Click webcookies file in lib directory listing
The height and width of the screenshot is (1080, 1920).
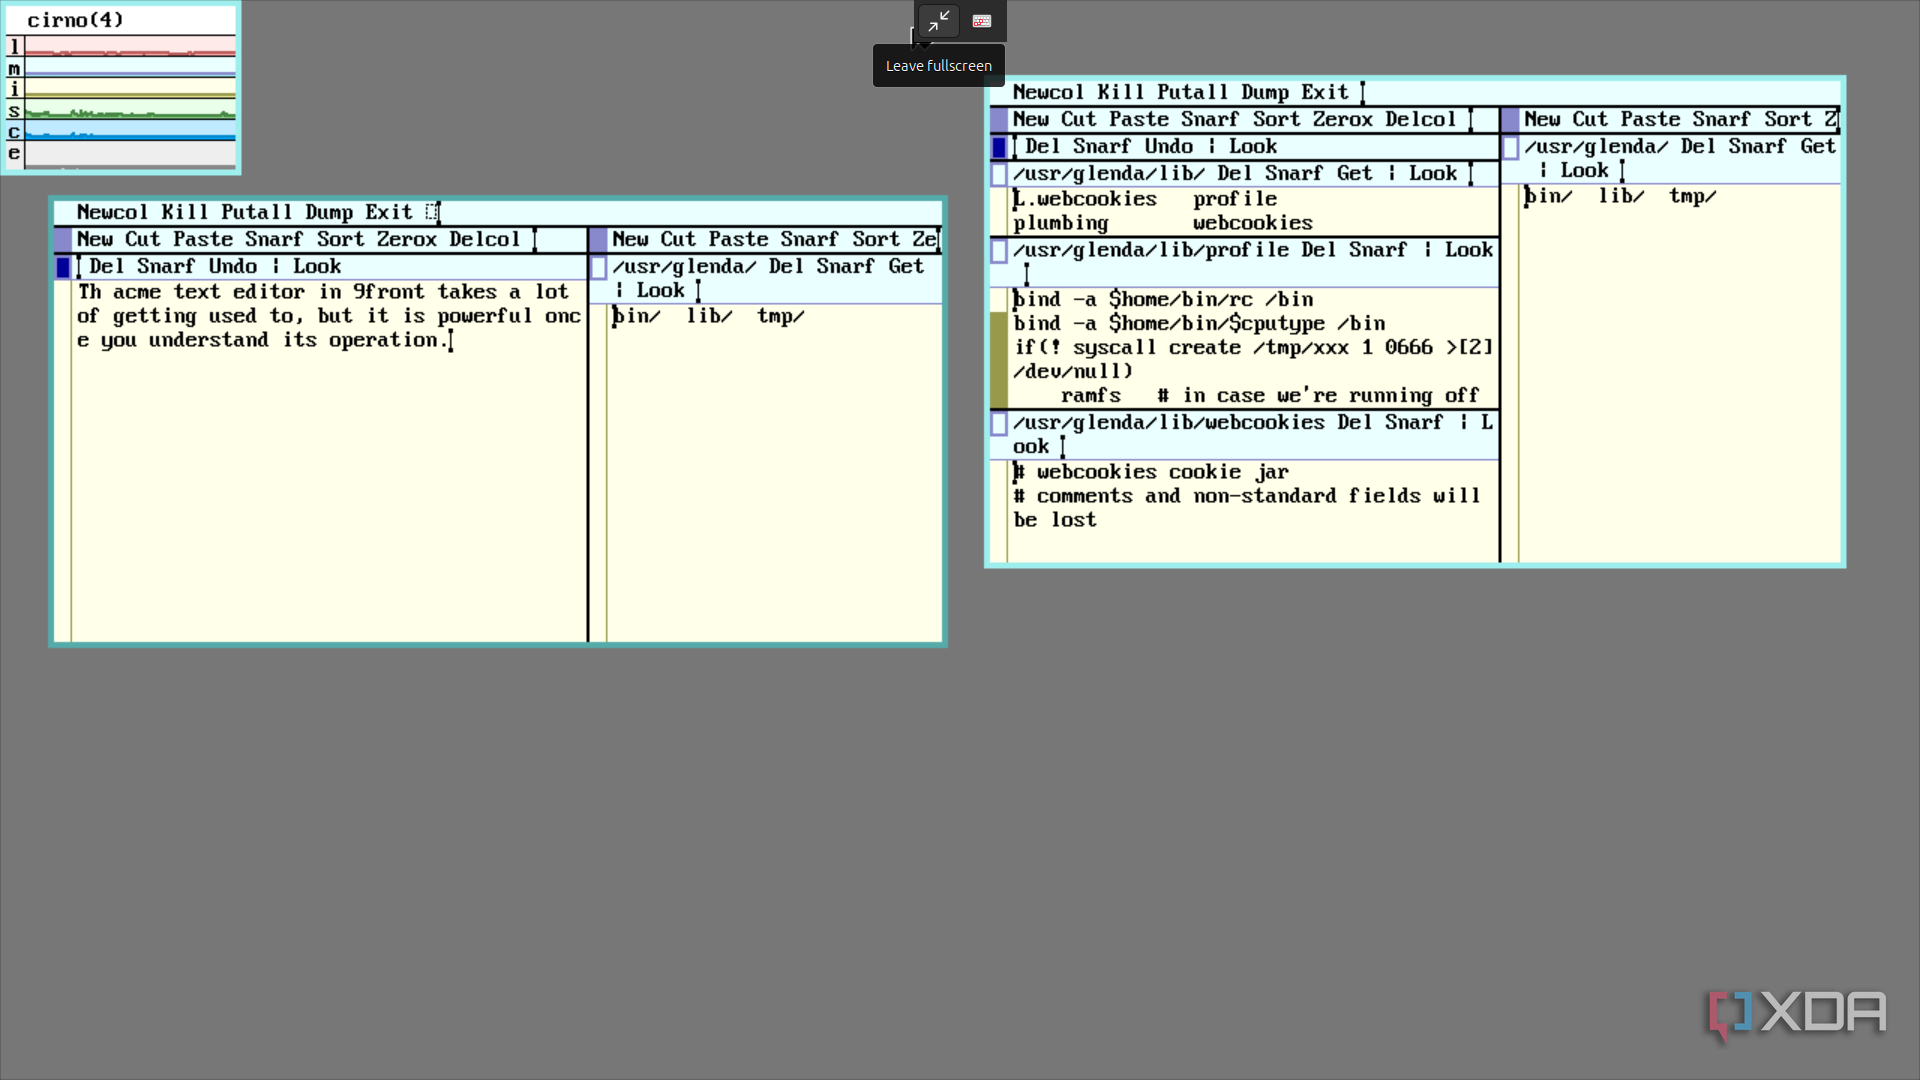click(x=1253, y=223)
